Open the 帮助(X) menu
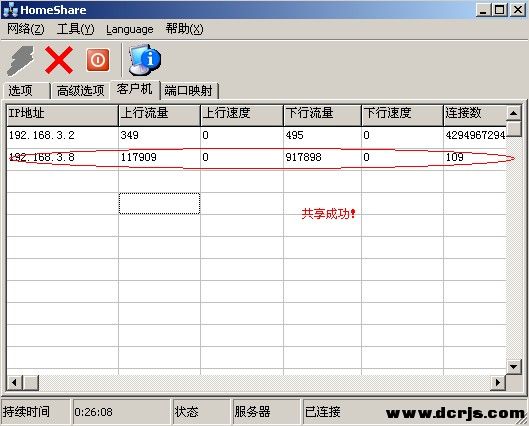Image resolution: width=529 pixels, height=426 pixels. [x=185, y=29]
